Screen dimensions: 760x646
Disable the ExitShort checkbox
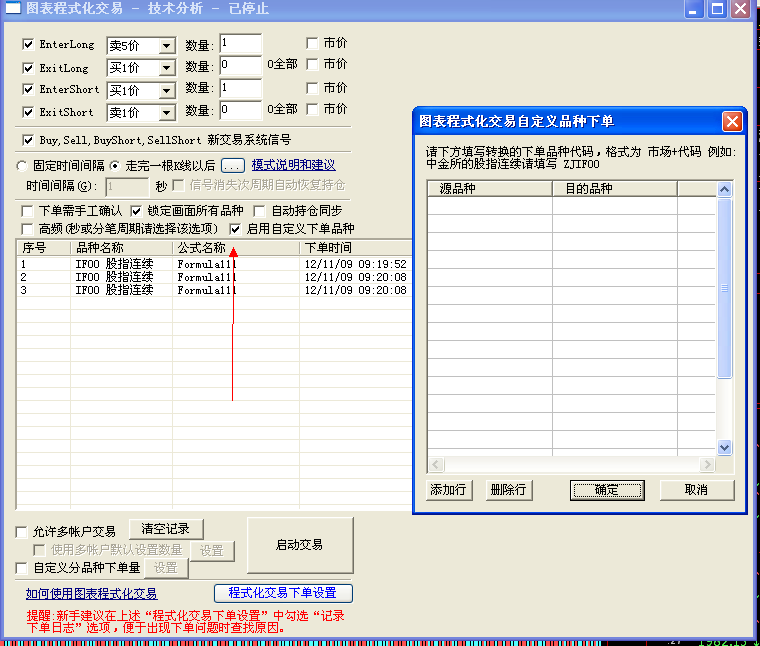[x=28, y=112]
